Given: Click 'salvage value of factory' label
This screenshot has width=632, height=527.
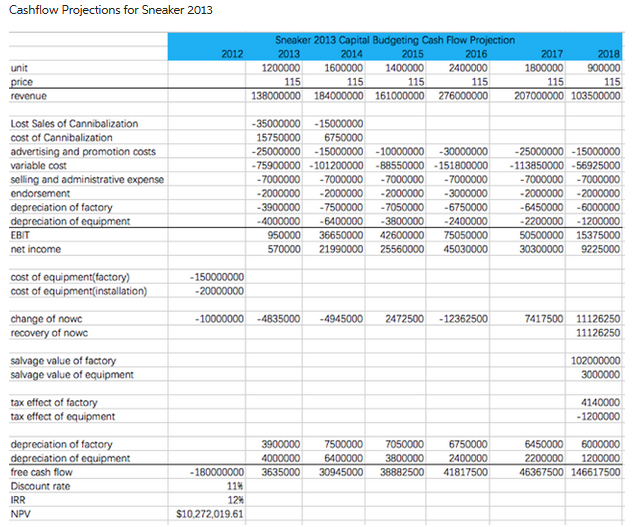Looking at the screenshot, I should [63, 361].
